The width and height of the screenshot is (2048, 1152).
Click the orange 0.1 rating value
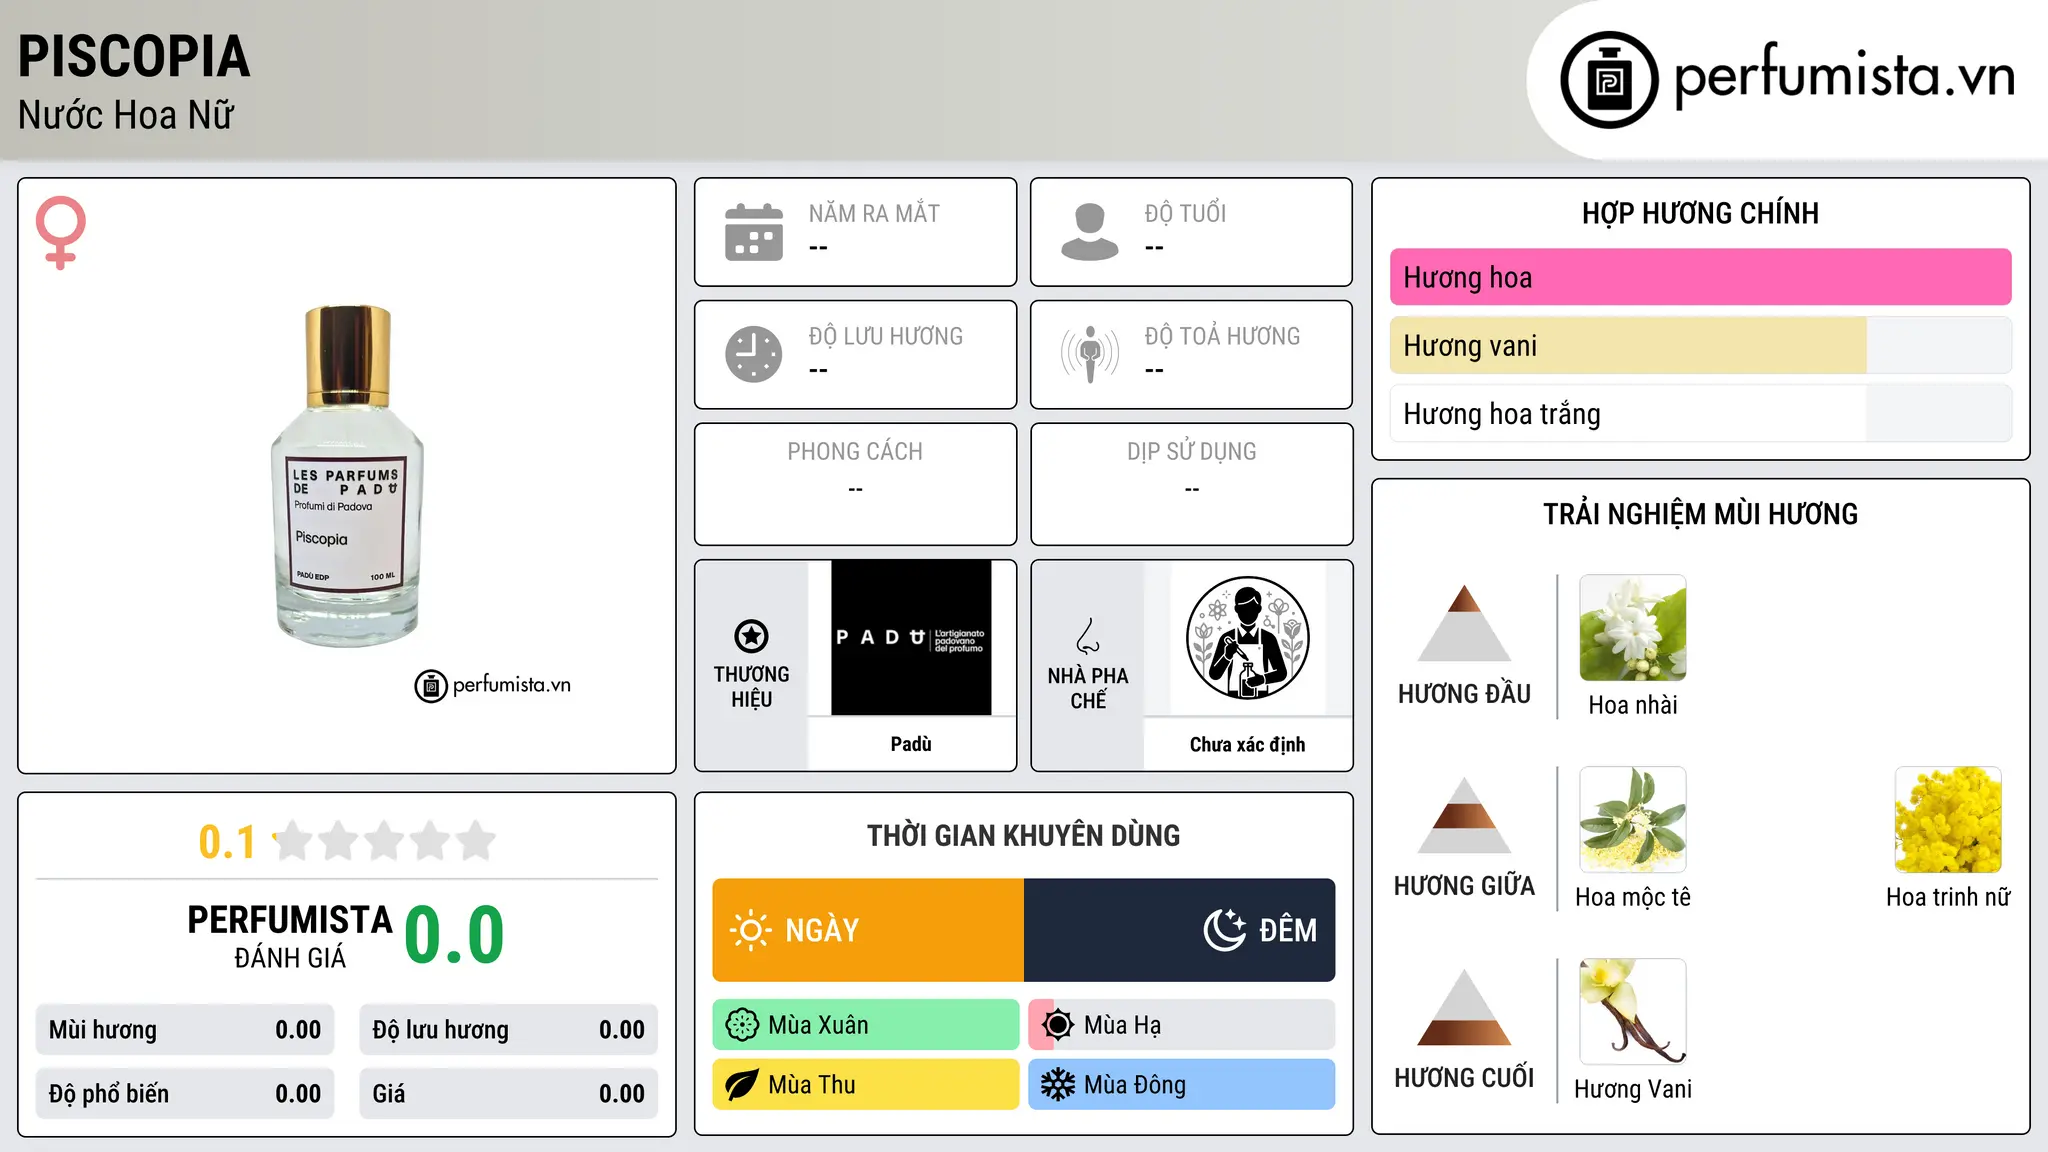227,842
